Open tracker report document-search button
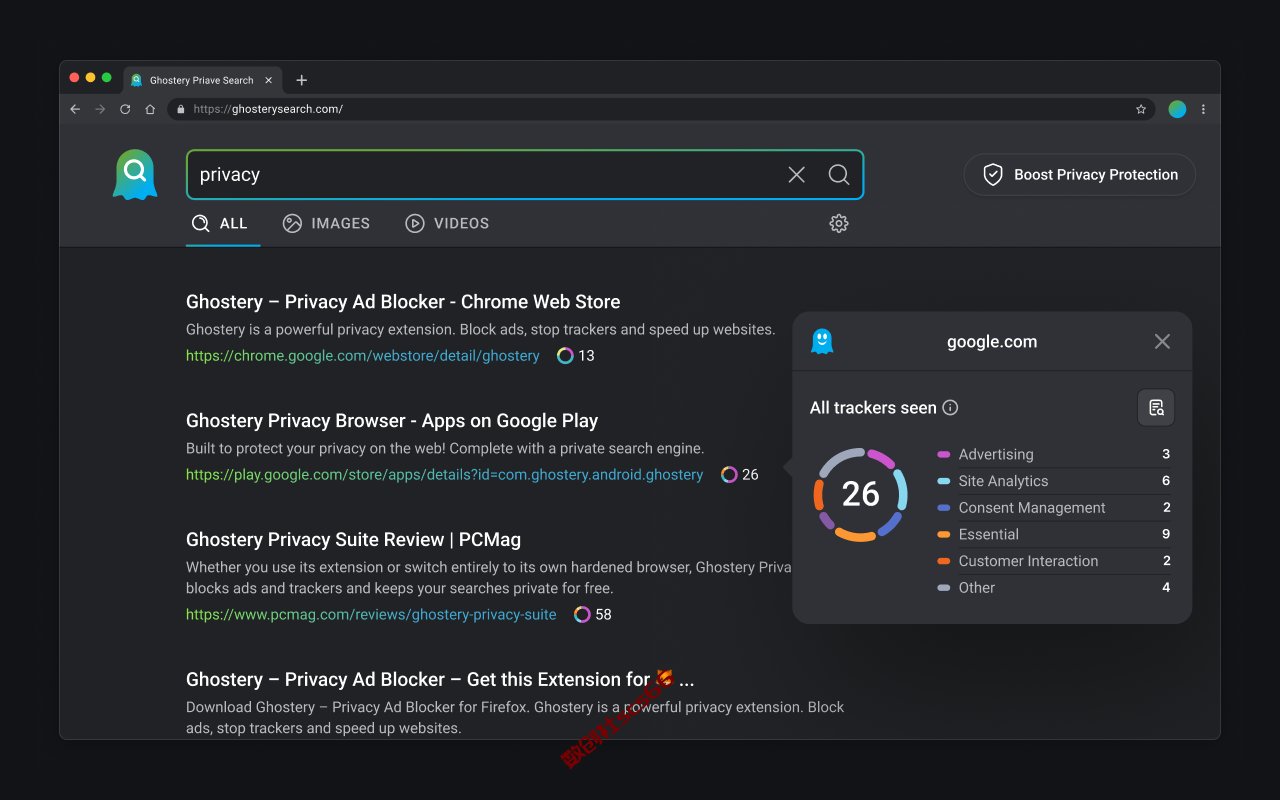1280x800 pixels. (1156, 407)
